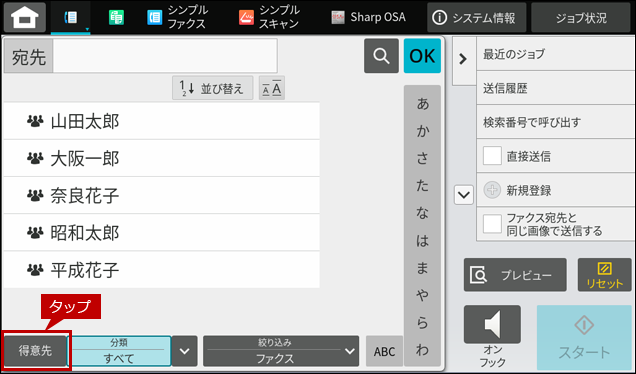Tap the 得意先 button
Viewport: 636px width, 374px height.
point(35,351)
